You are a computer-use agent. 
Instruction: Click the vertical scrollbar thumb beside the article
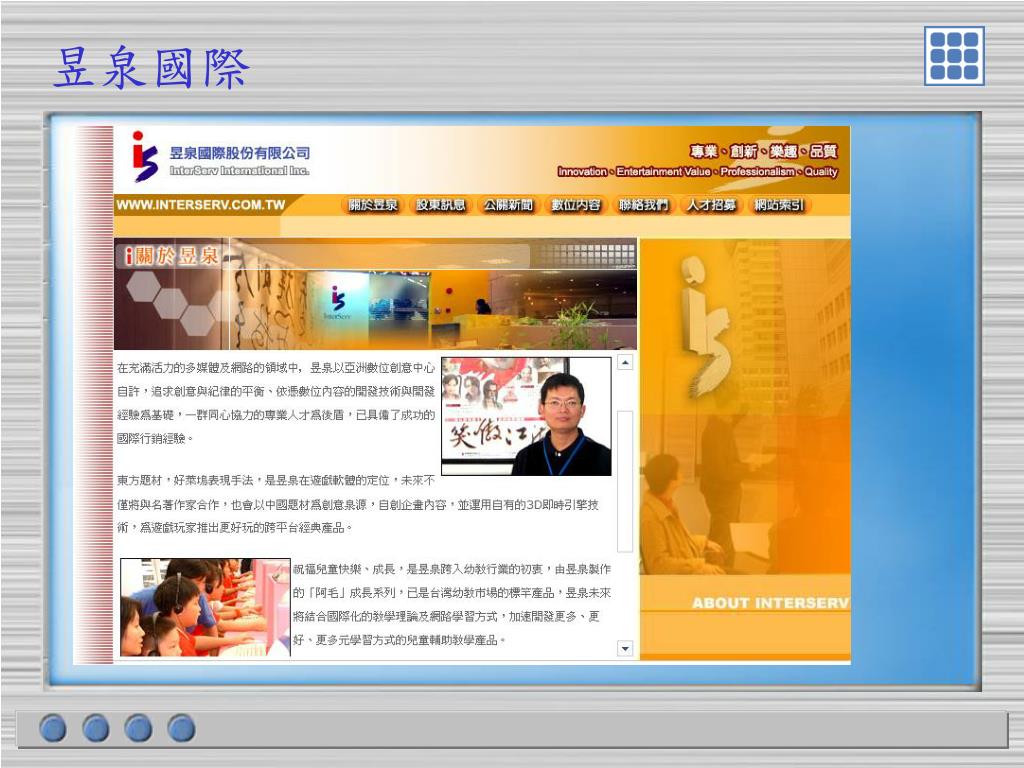(625, 481)
